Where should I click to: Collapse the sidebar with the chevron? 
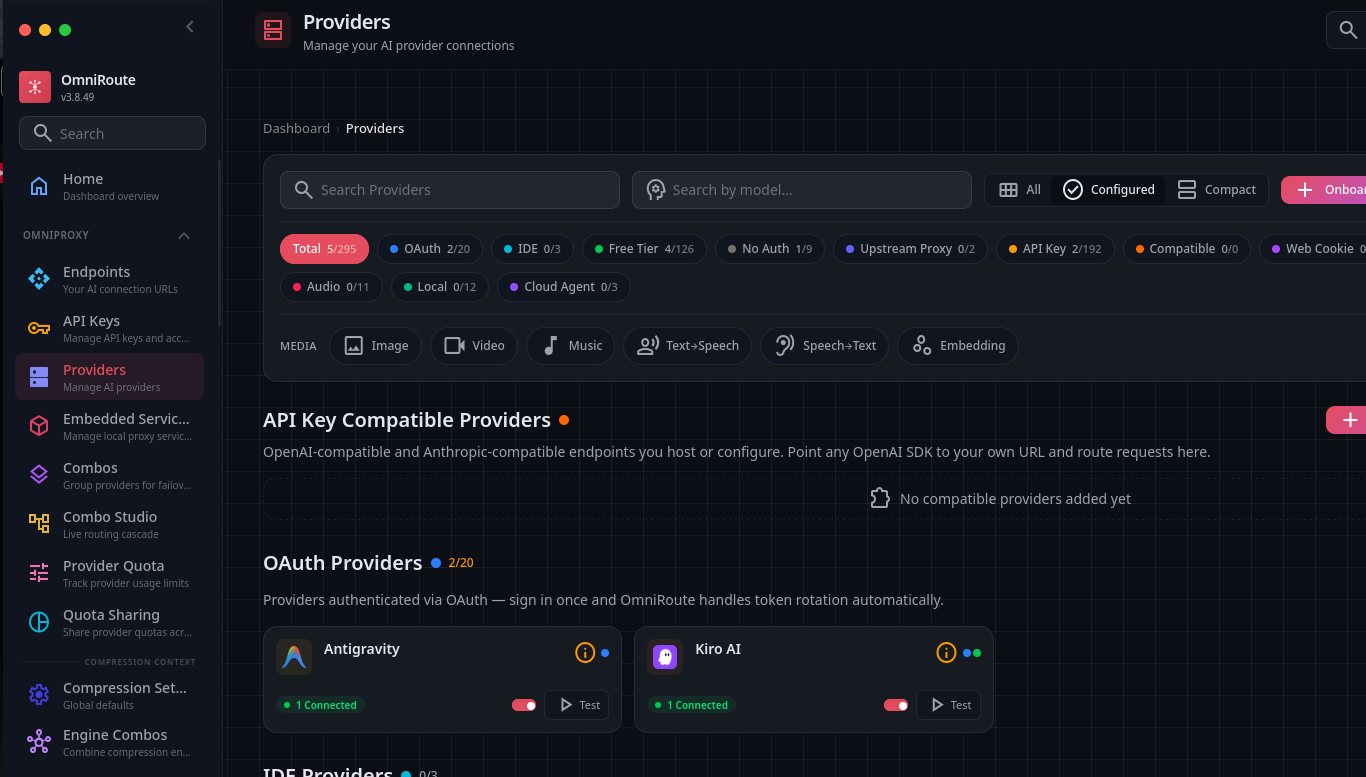[x=190, y=27]
